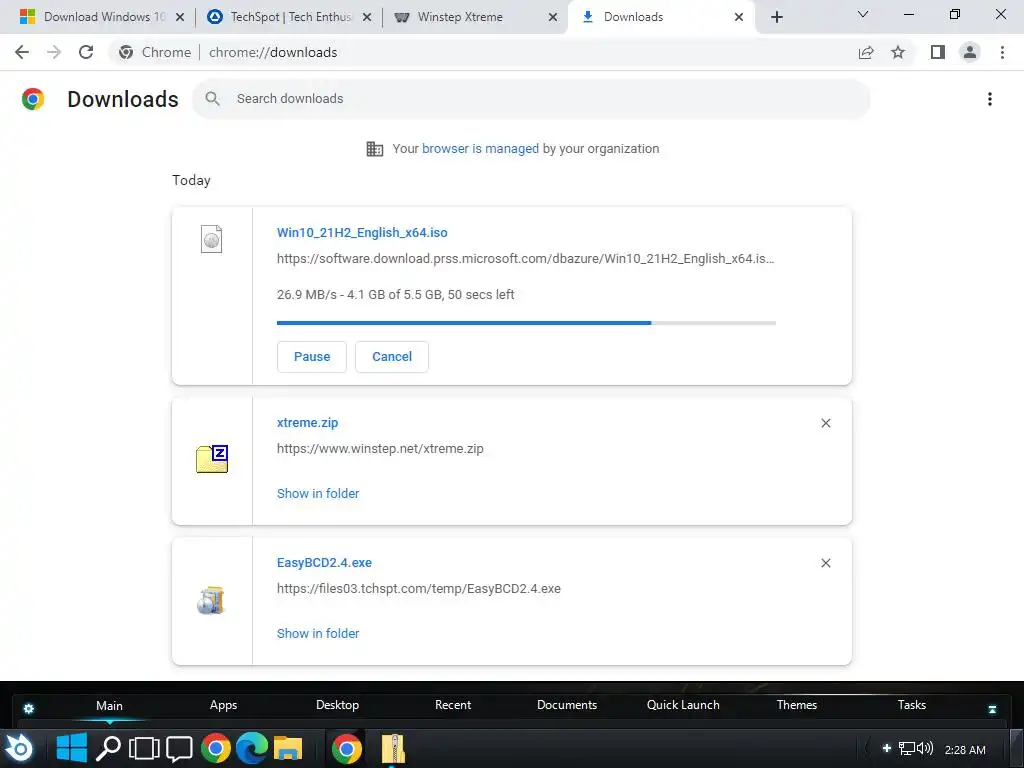Switch to Download Windows 10 tab
The height and width of the screenshot is (768, 1024).
[x=103, y=17]
